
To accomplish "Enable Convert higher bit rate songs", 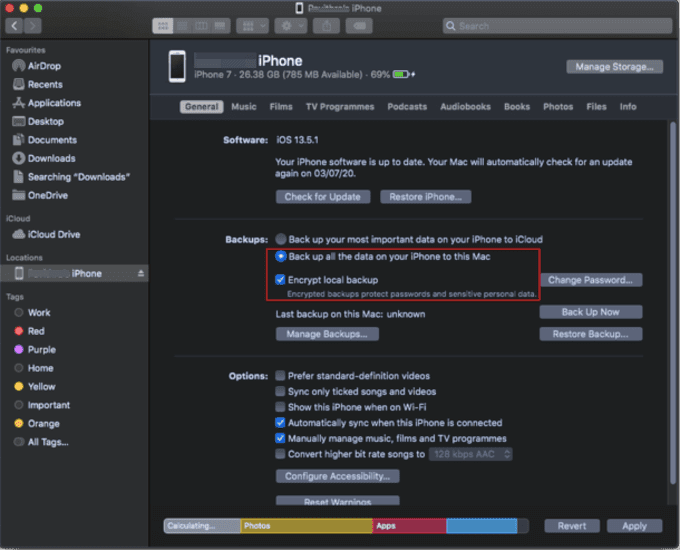I will (280, 454).
